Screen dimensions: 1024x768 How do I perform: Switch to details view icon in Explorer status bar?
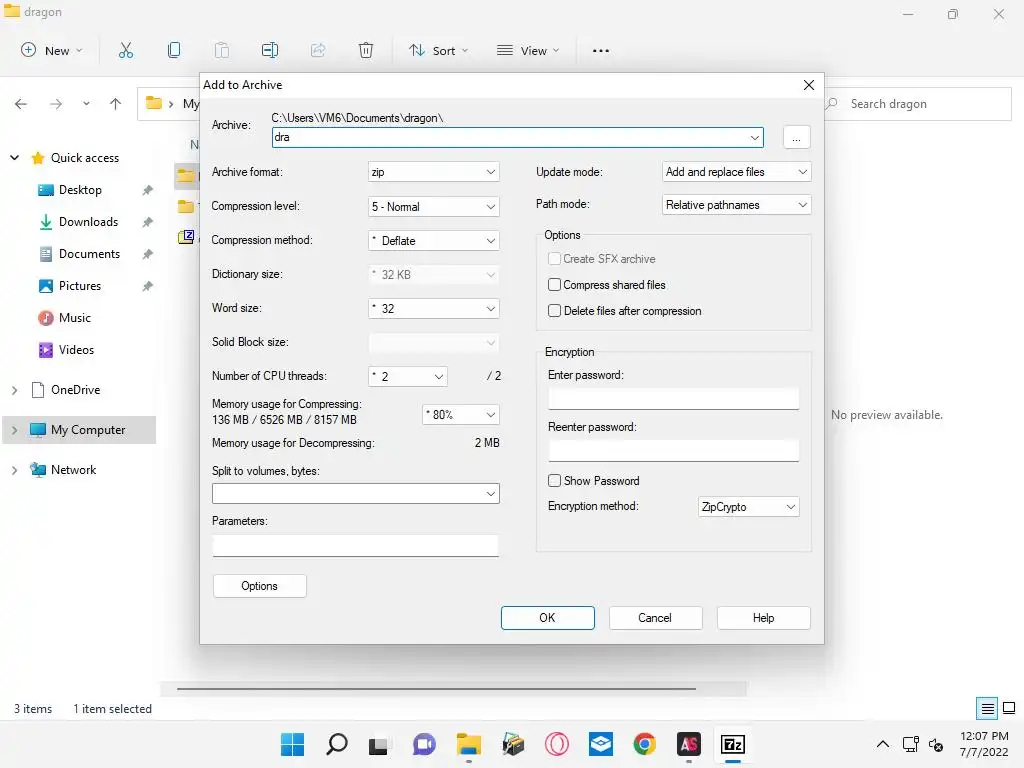coord(987,708)
